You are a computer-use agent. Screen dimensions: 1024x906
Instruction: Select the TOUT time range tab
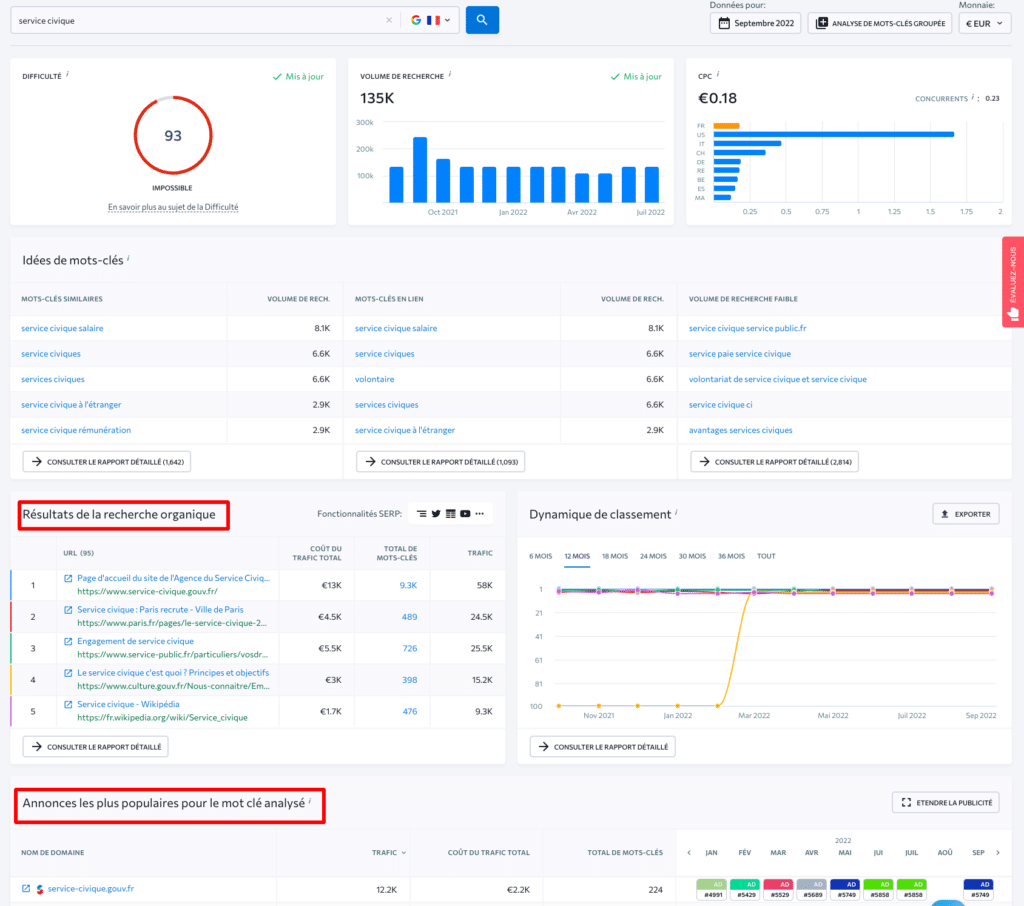(766, 556)
